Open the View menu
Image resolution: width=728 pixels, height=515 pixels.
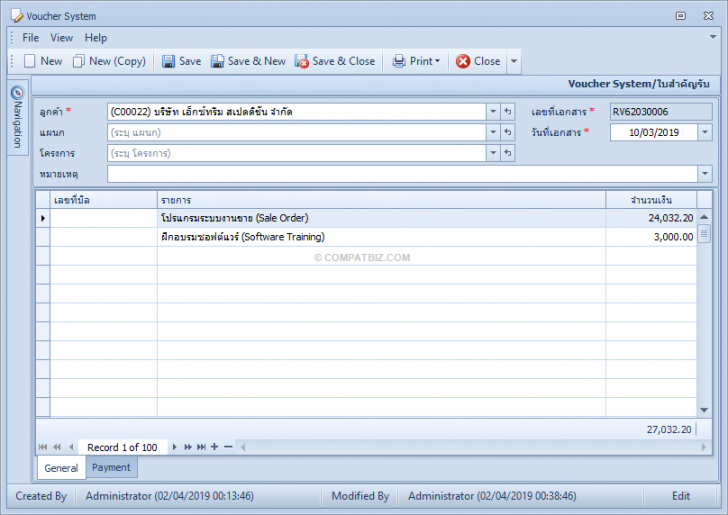(x=61, y=38)
